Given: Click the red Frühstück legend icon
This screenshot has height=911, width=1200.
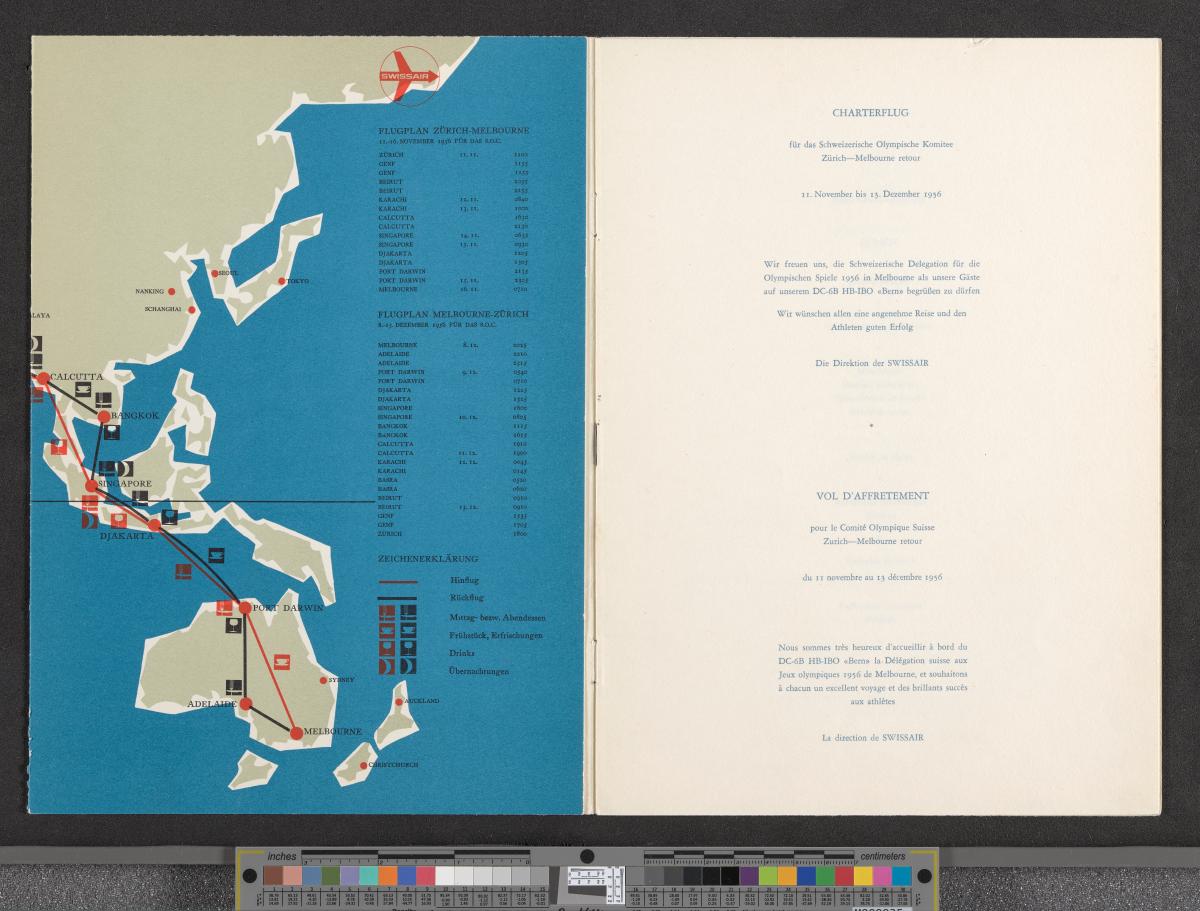Looking at the screenshot, I should [x=387, y=631].
